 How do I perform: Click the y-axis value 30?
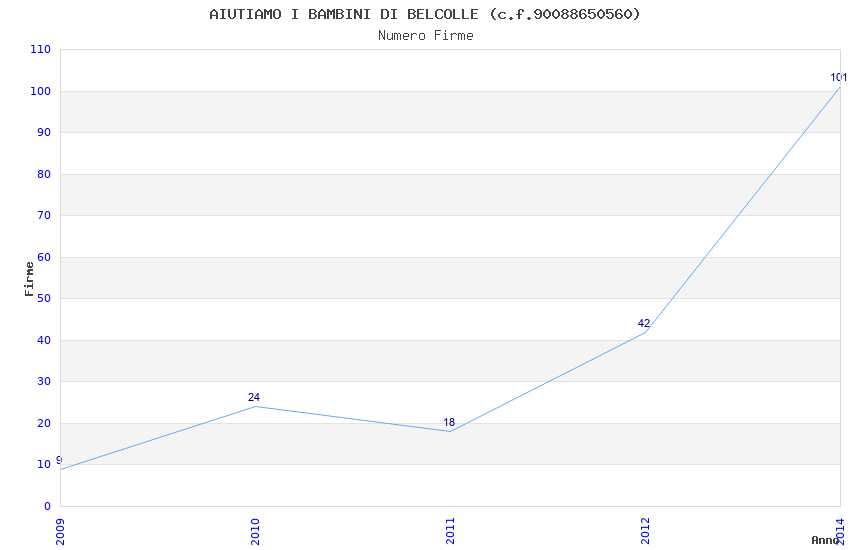tap(44, 381)
